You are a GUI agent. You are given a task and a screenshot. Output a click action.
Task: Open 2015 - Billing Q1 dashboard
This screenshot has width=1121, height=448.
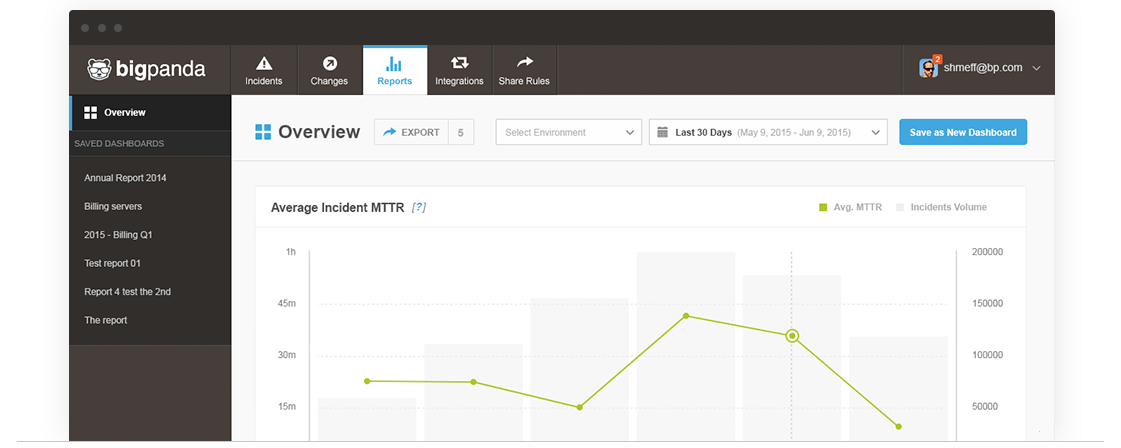tap(119, 235)
